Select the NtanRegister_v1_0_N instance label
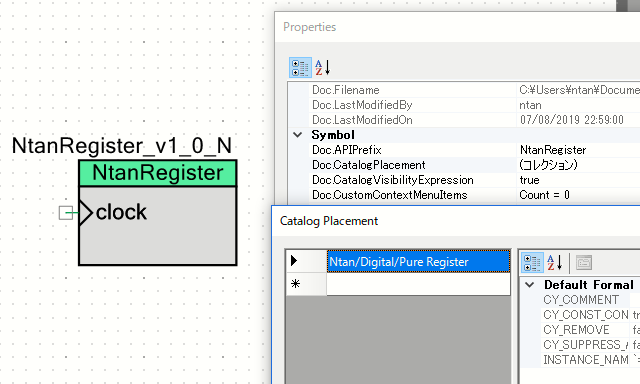Image resolution: width=640 pixels, height=384 pixels. pos(122,146)
